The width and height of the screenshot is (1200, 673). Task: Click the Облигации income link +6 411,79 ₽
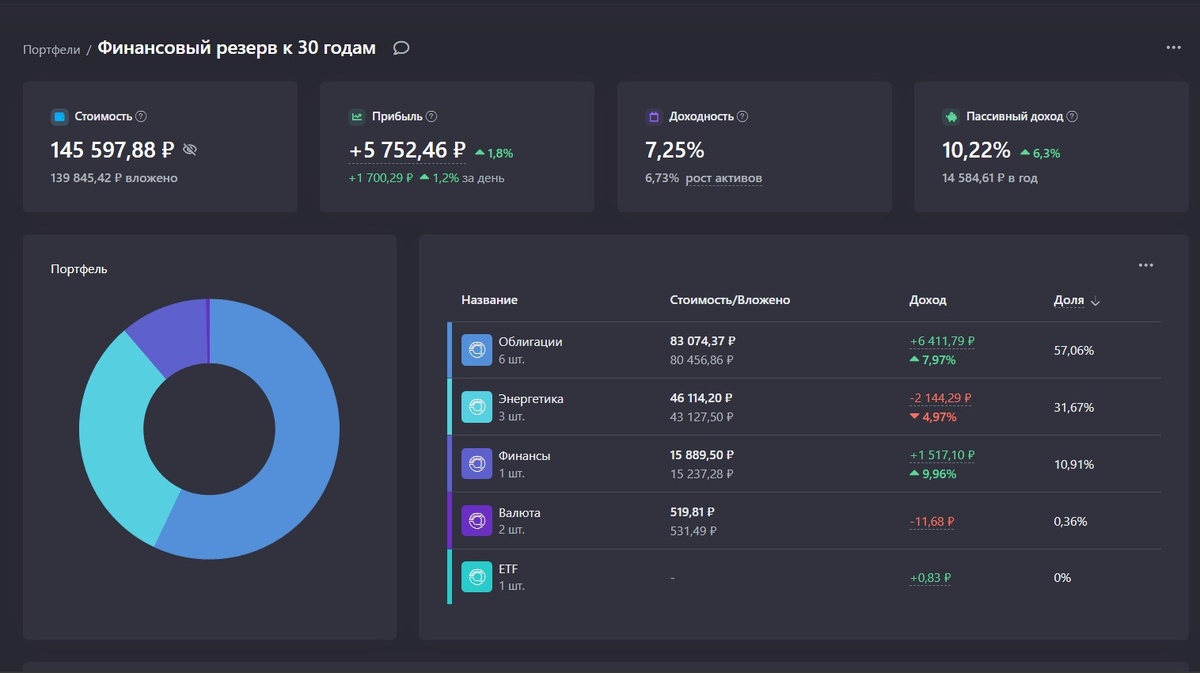tap(940, 340)
